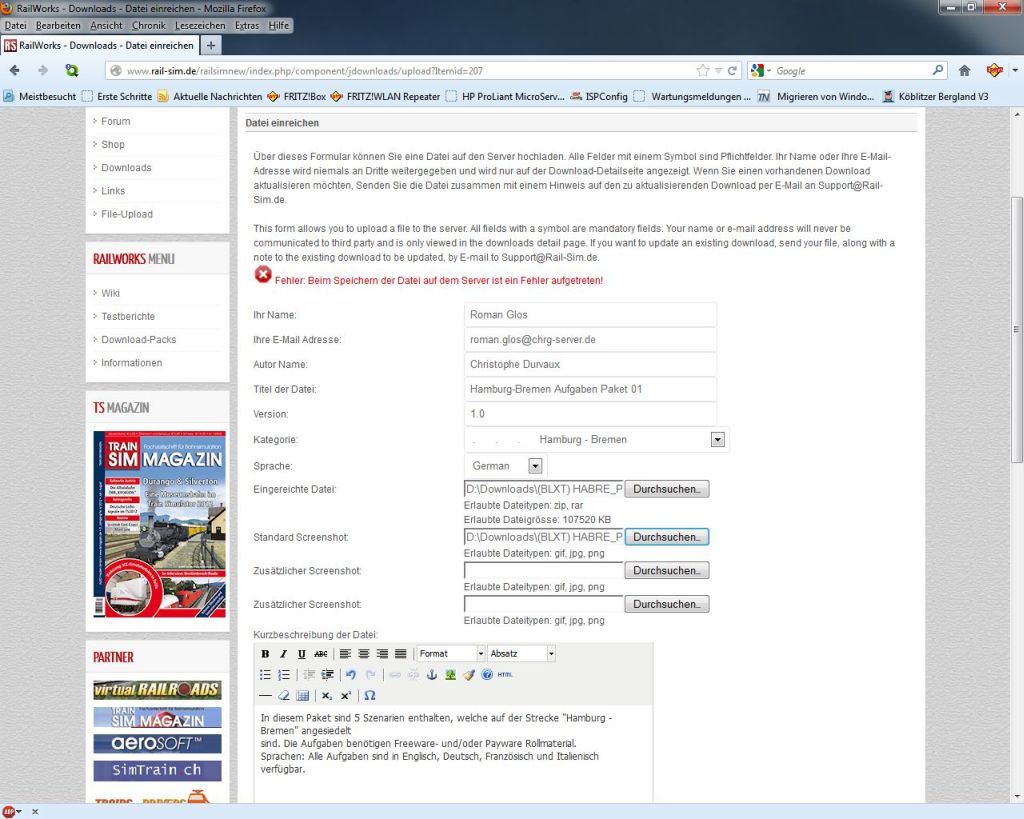Edit HTML source
The height and width of the screenshot is (819, 1024).
pyautogui.click(x=505, y=675)
